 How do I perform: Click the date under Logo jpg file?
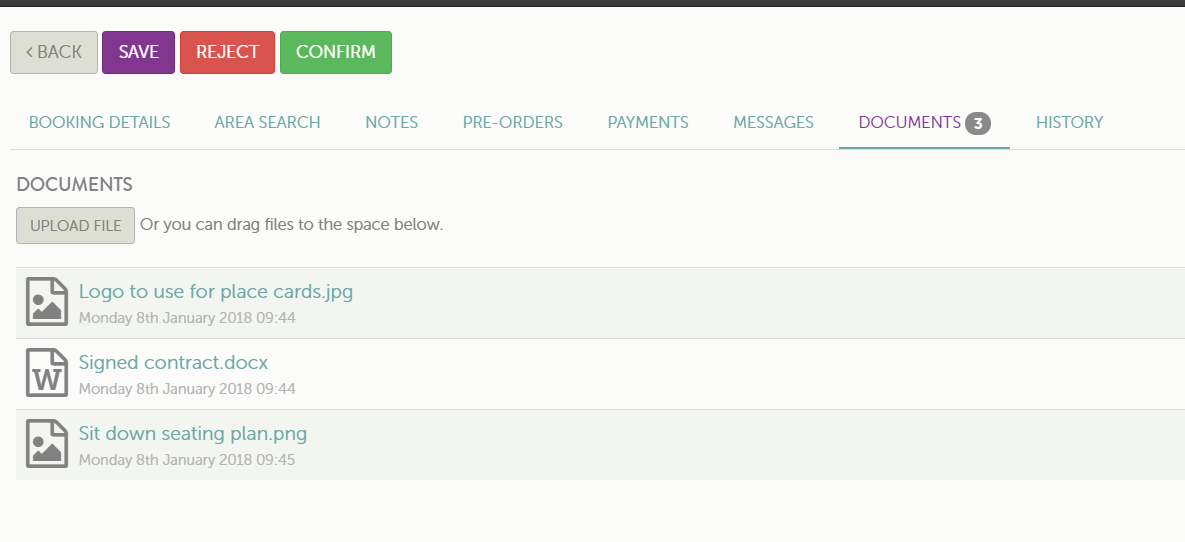pos(187,318)
